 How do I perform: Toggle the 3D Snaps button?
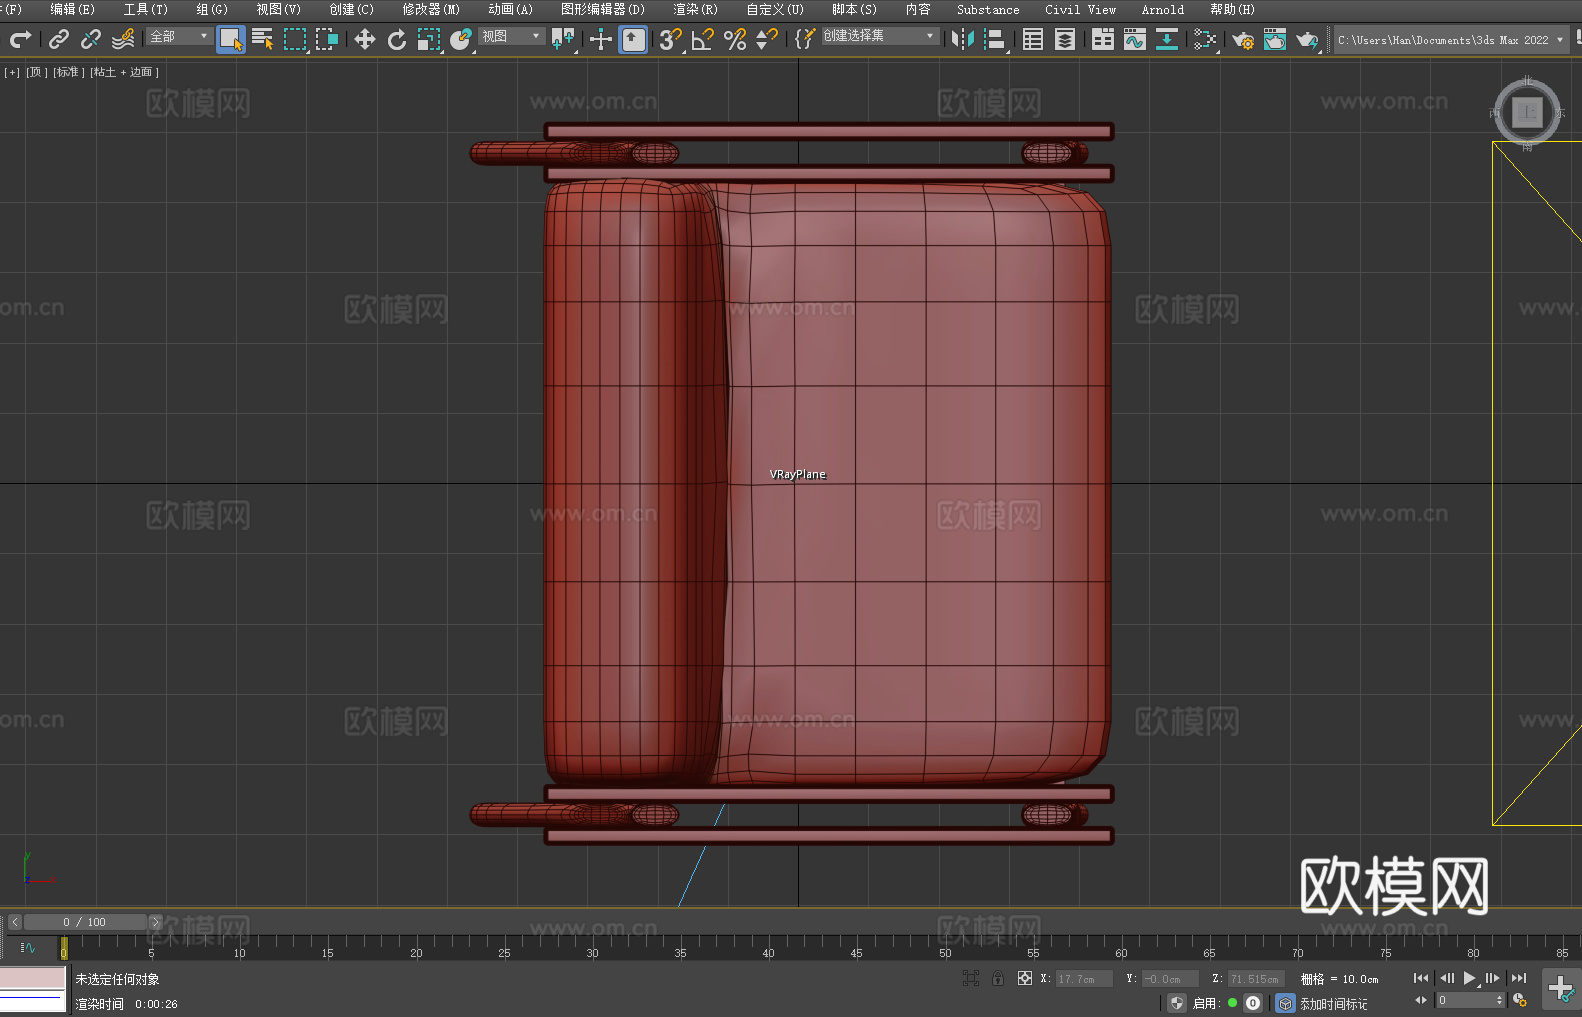671,39
